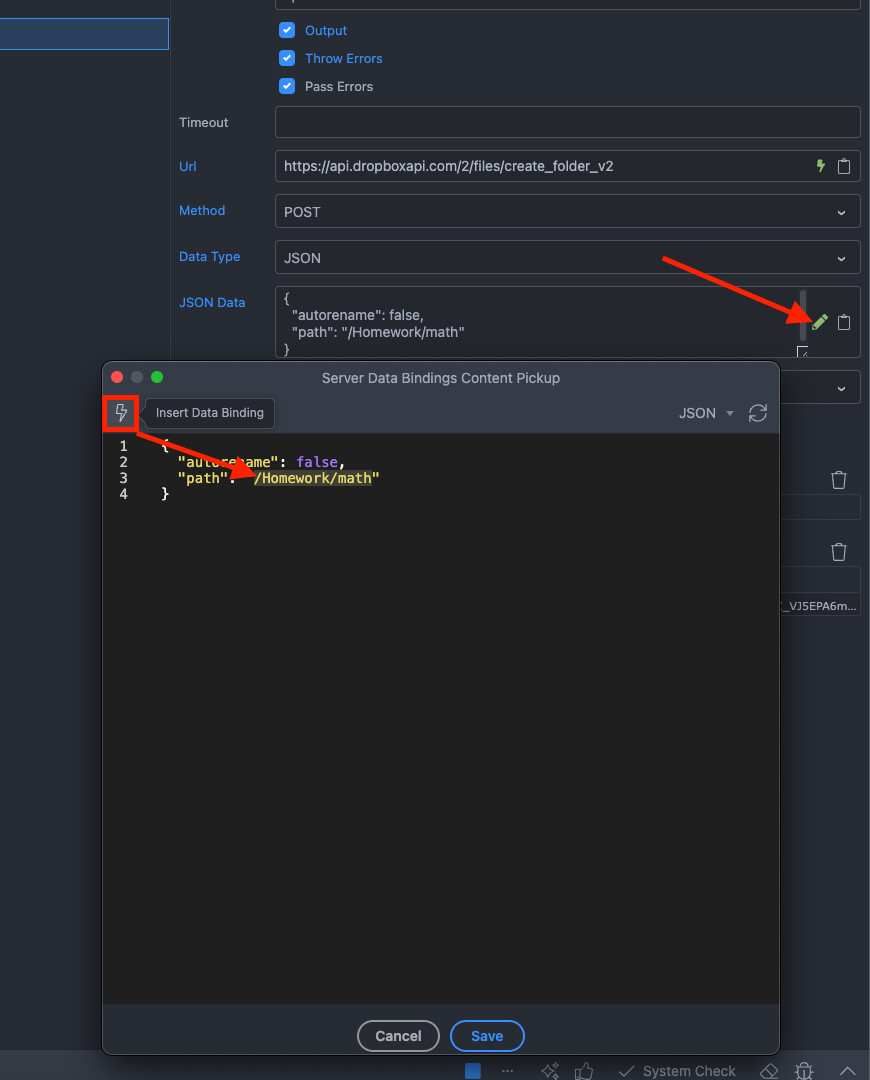The width and height of the screenshot is (870, 1080).
Task: Click the Method property label
Action: (202, 210)
